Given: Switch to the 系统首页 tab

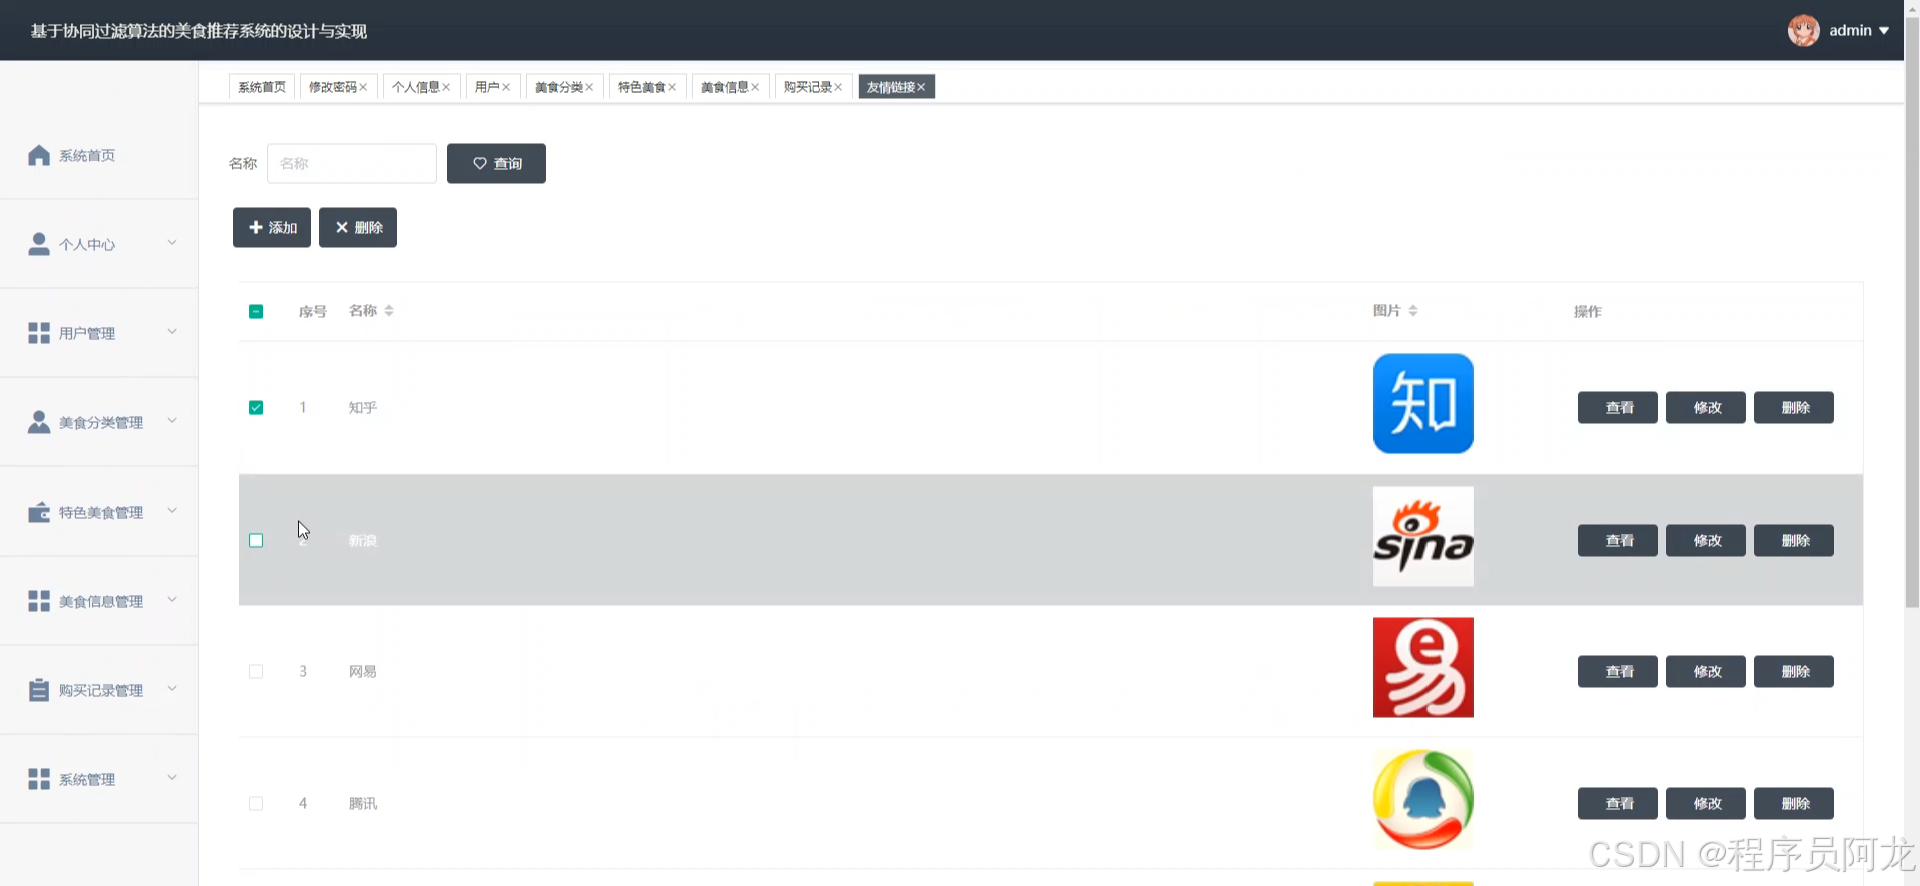Looking at the screenshot, I should point(262,87).
